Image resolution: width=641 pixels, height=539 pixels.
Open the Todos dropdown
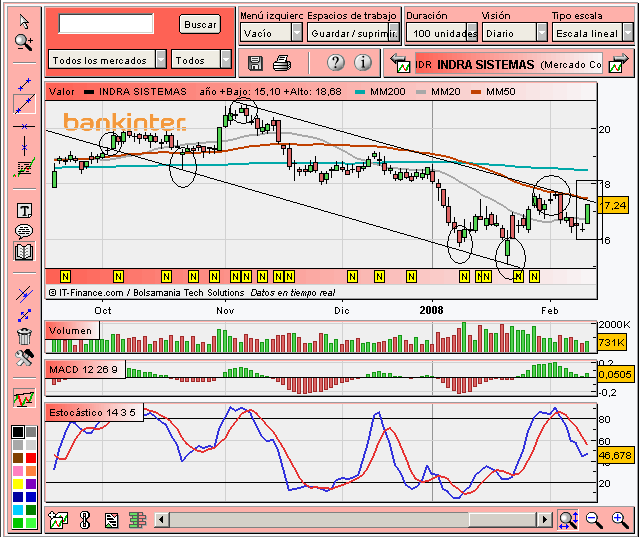pos(202,60)
